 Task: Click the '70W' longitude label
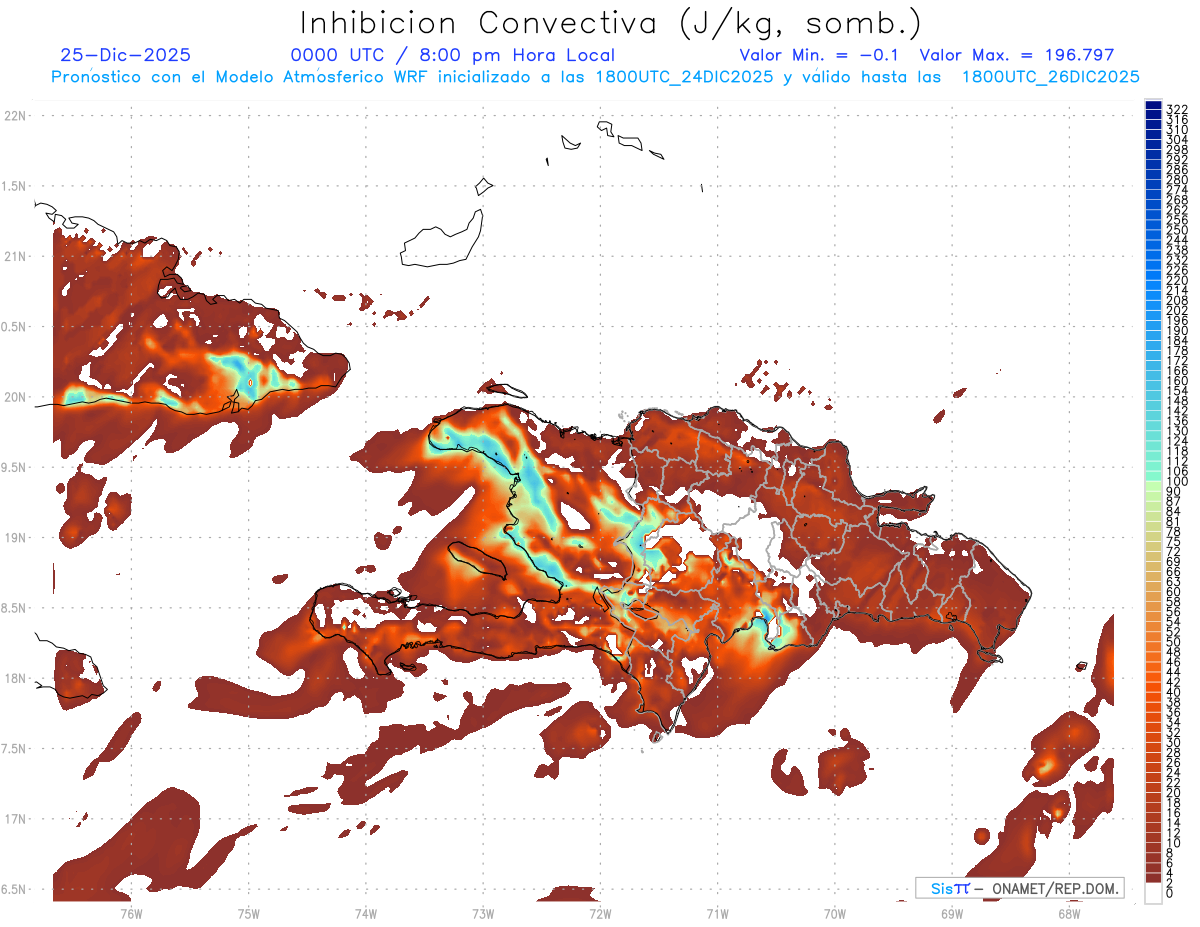click(834, 913)
